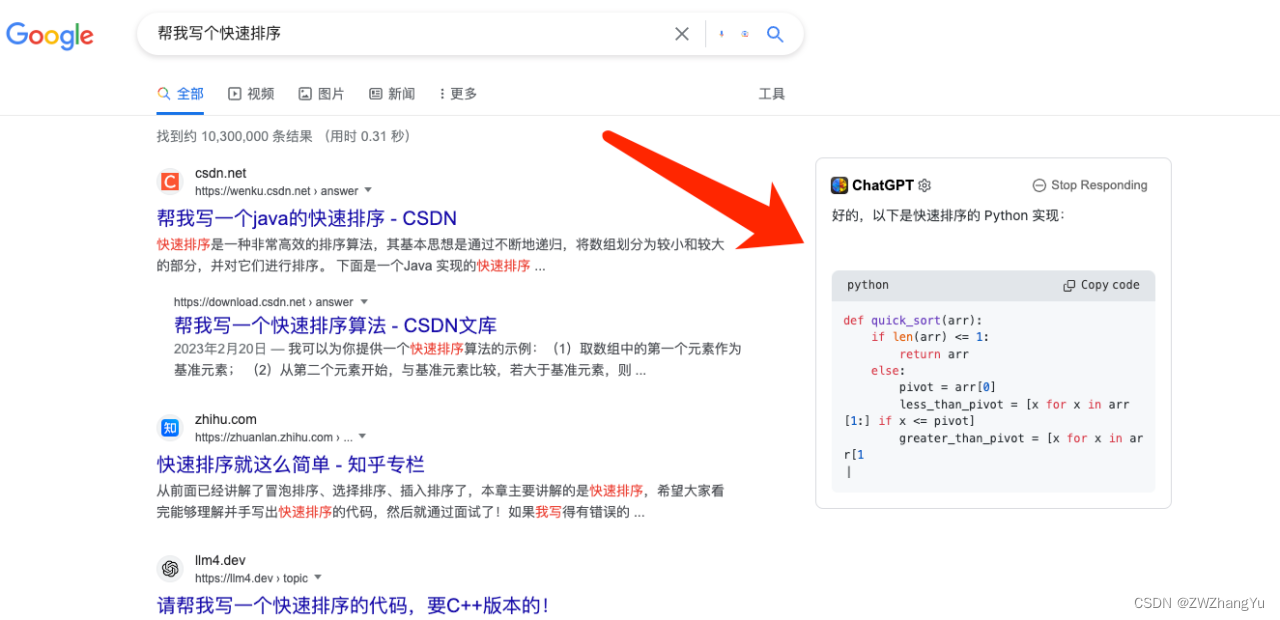Switch to the 图片 tab

pyautogui.click(x=321, y=94)
